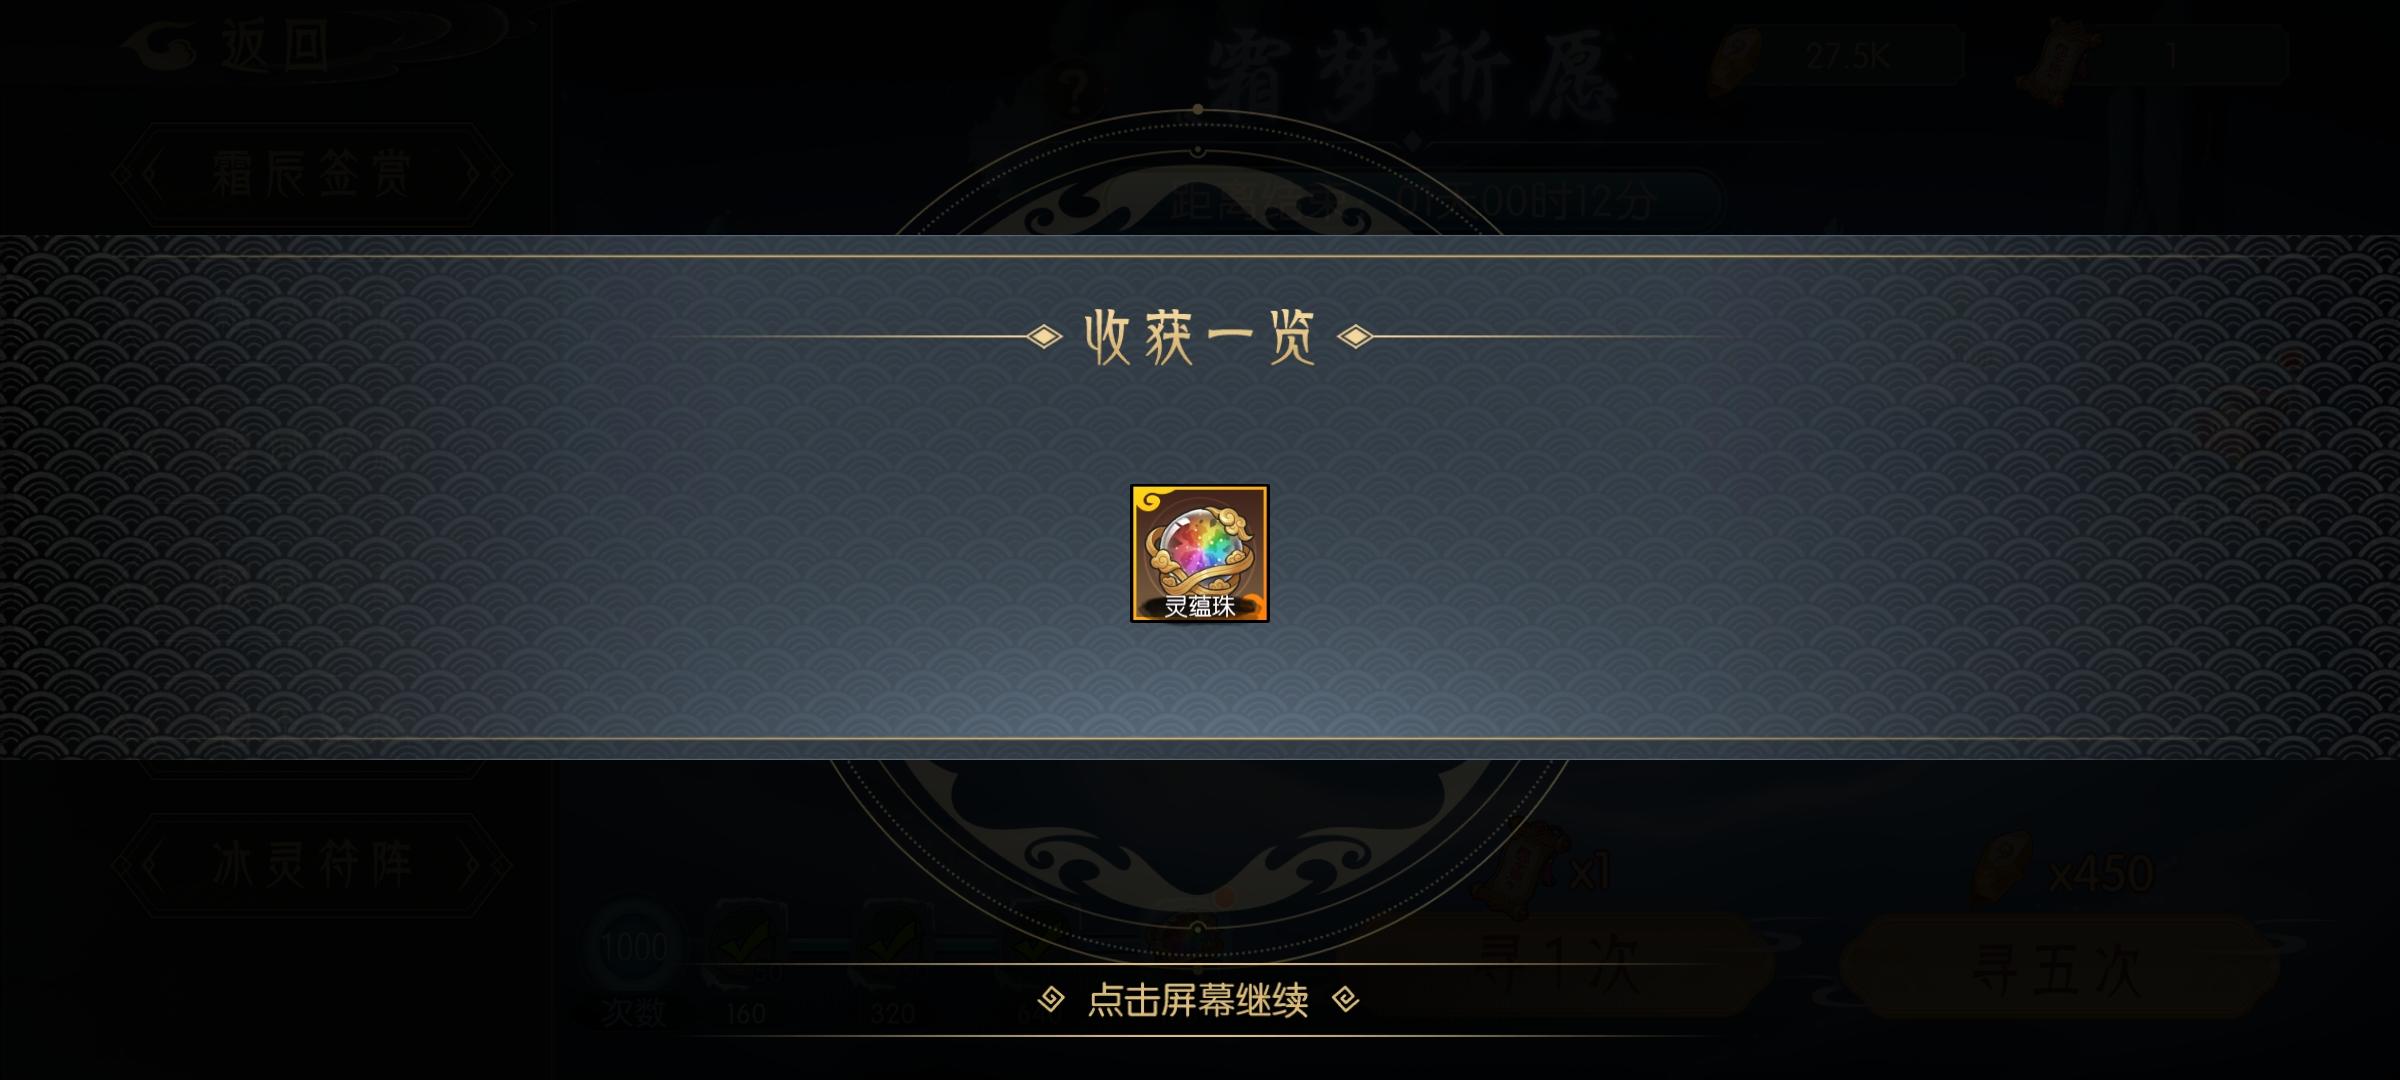Image resolution: width=2400 pixels, height=1080 pixels.
Task: Tap the 灵蕴珠 reward item icon
Action: pyautogui.click(x=1199, y=553)
